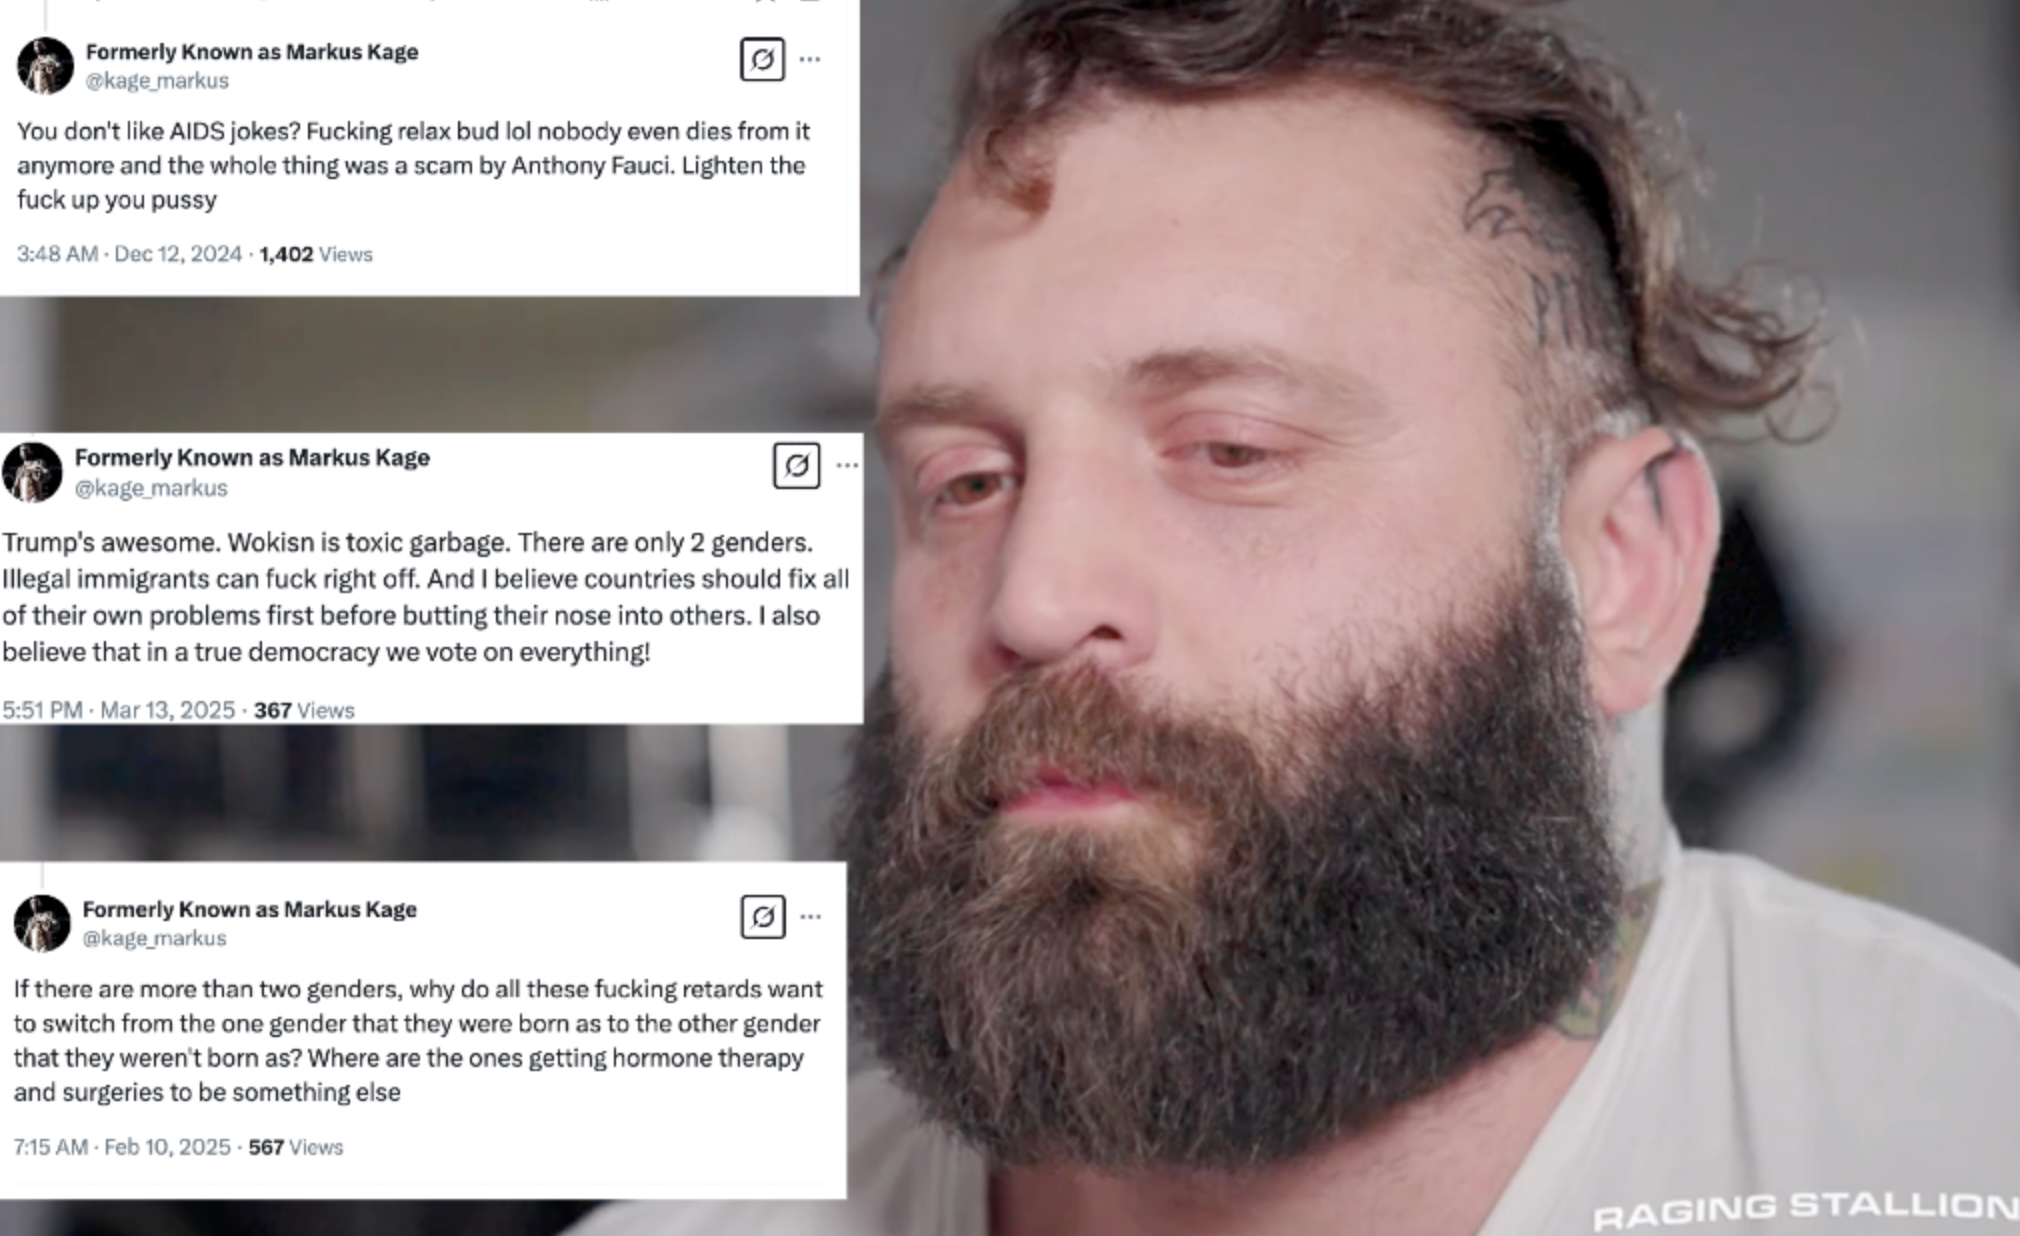Open the three-dot menu on the Dec 12, 2024 tweet

[x=810, y=59]
